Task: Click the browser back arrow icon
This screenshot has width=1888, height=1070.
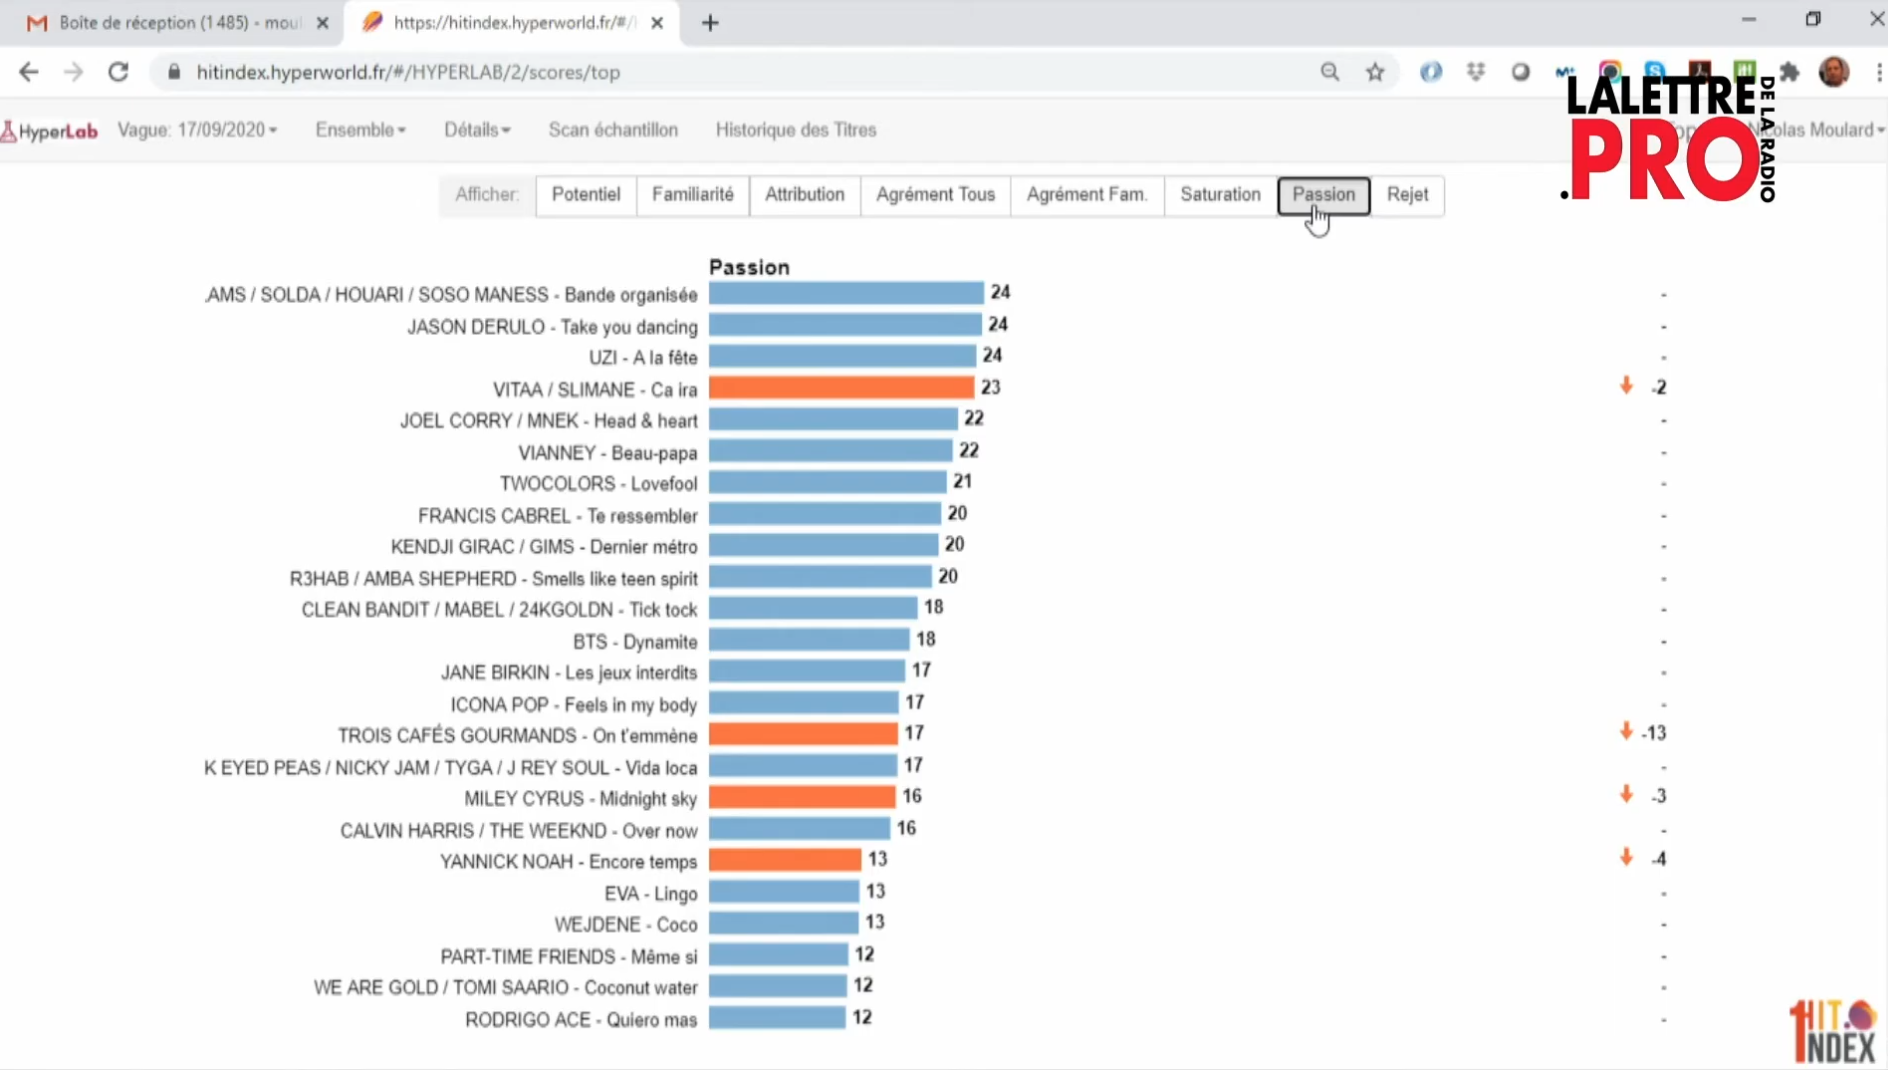Action: coord(29,72)
